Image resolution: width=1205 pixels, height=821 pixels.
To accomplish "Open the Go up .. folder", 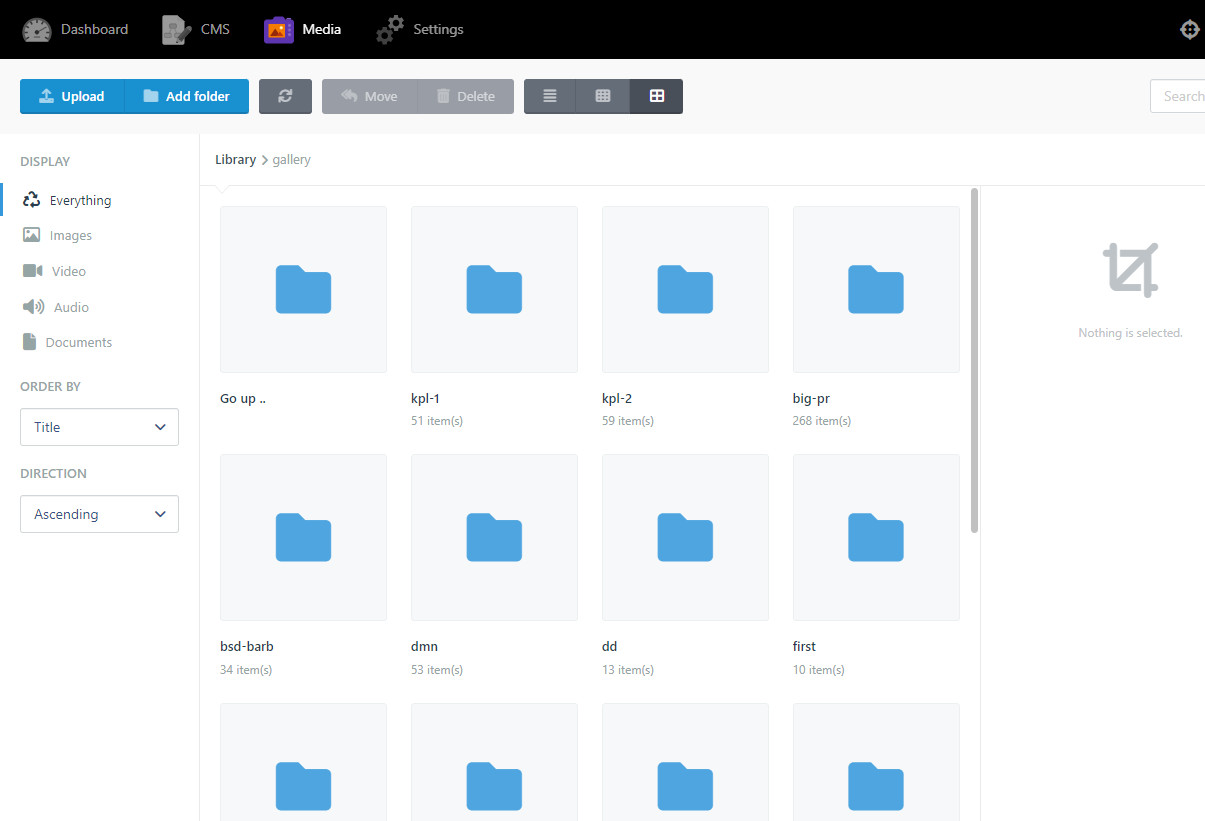I will (x=303, y=289).
